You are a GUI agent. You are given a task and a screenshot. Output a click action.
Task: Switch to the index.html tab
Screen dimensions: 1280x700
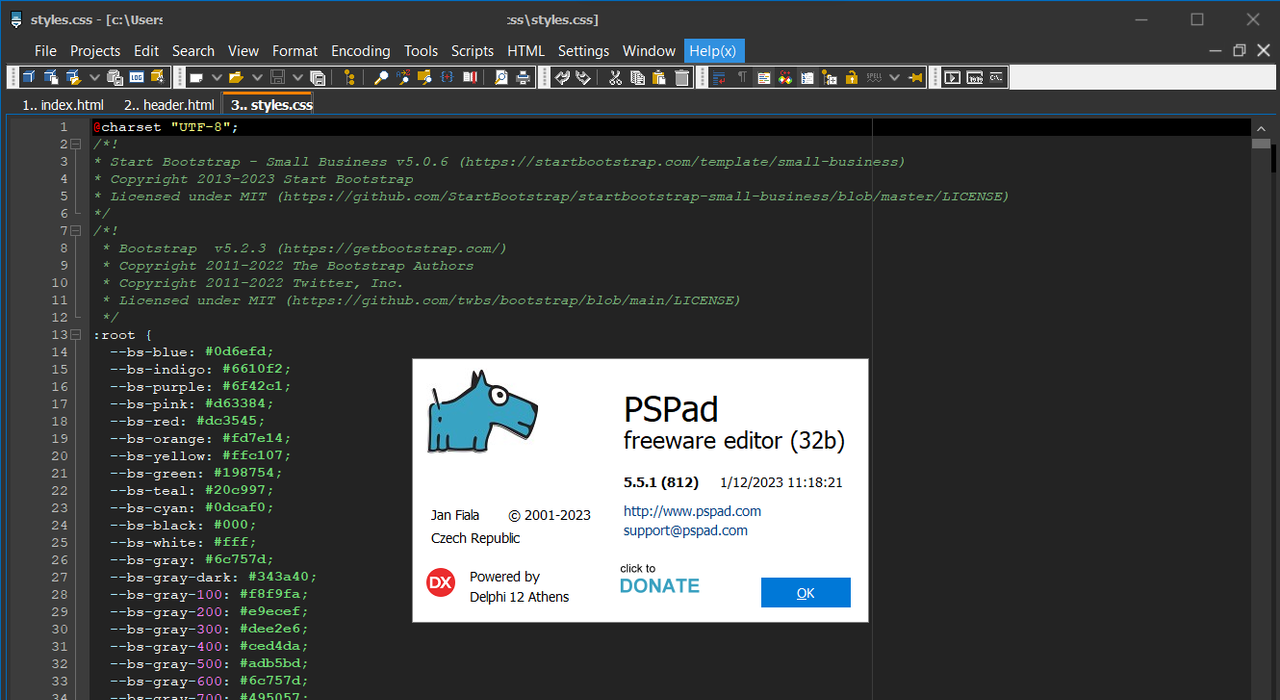click(62, 105)
